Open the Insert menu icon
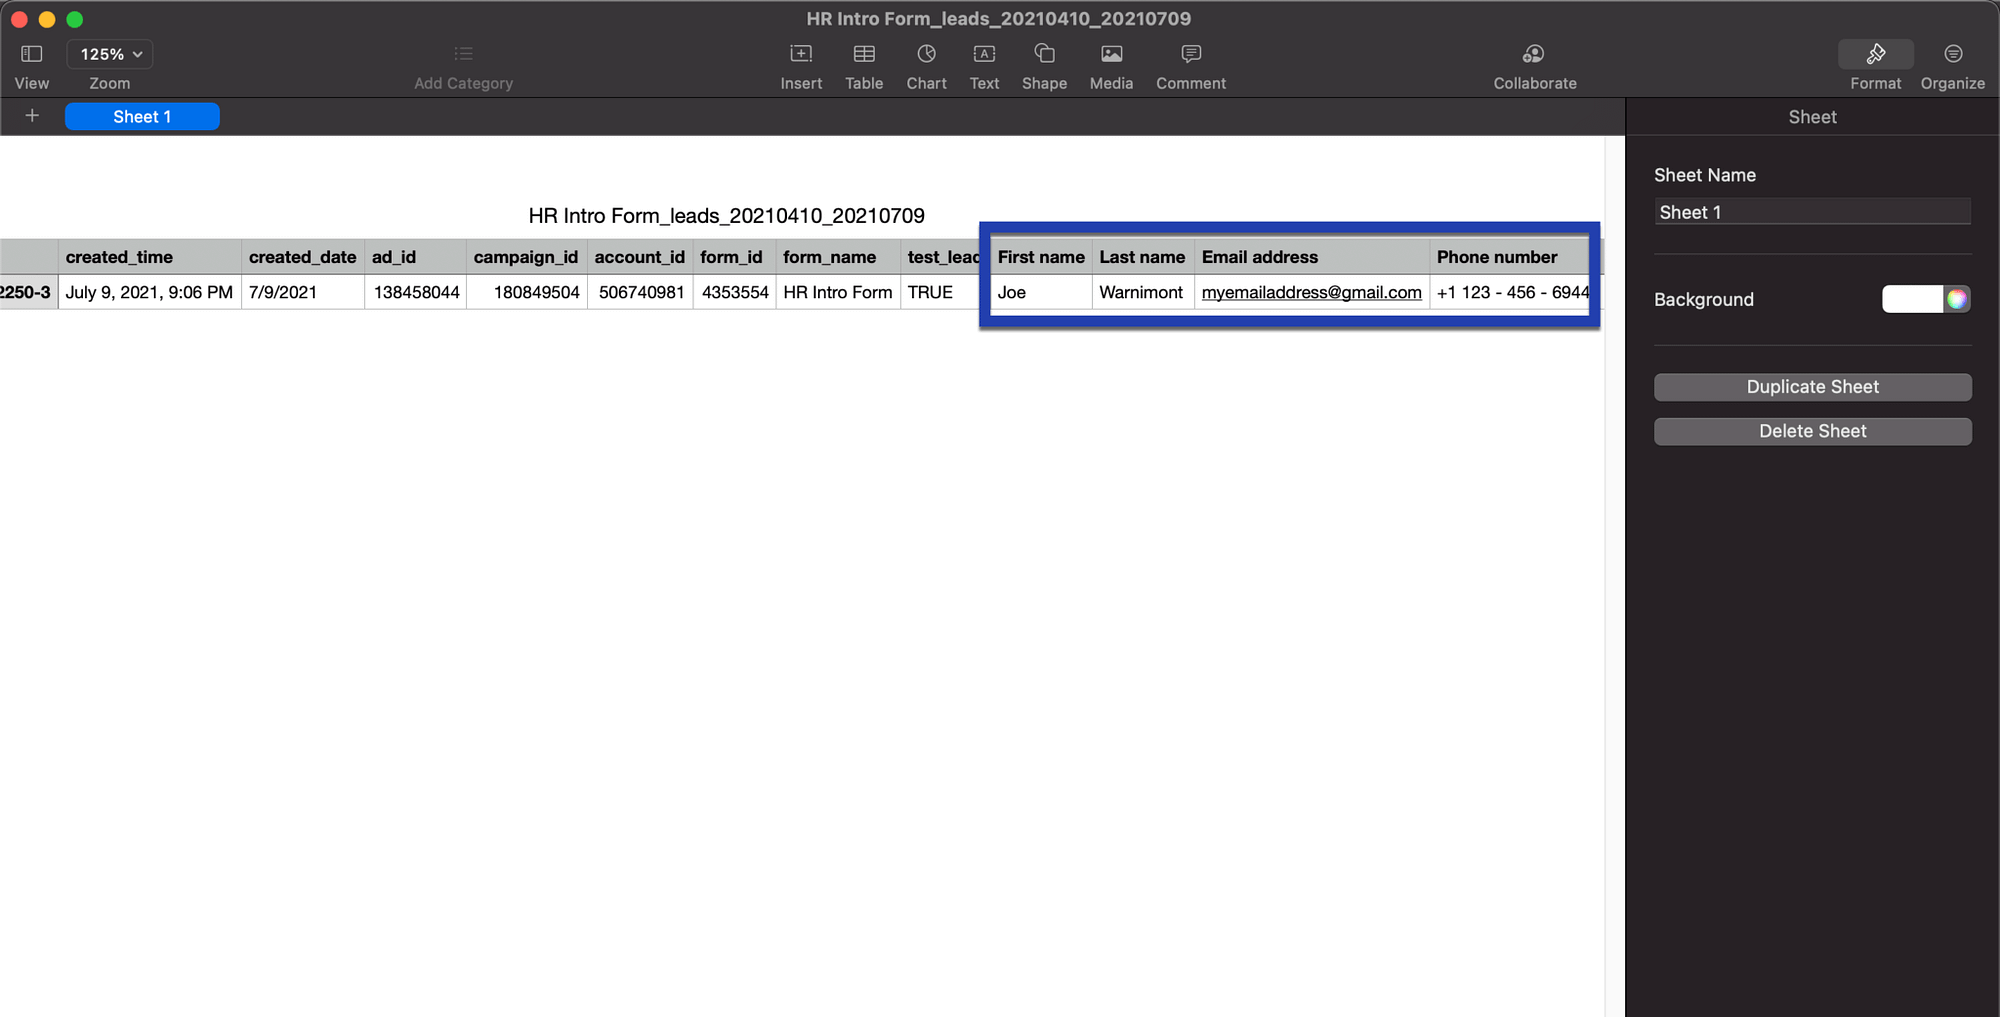2000x1017 pixels. (801, 55)
